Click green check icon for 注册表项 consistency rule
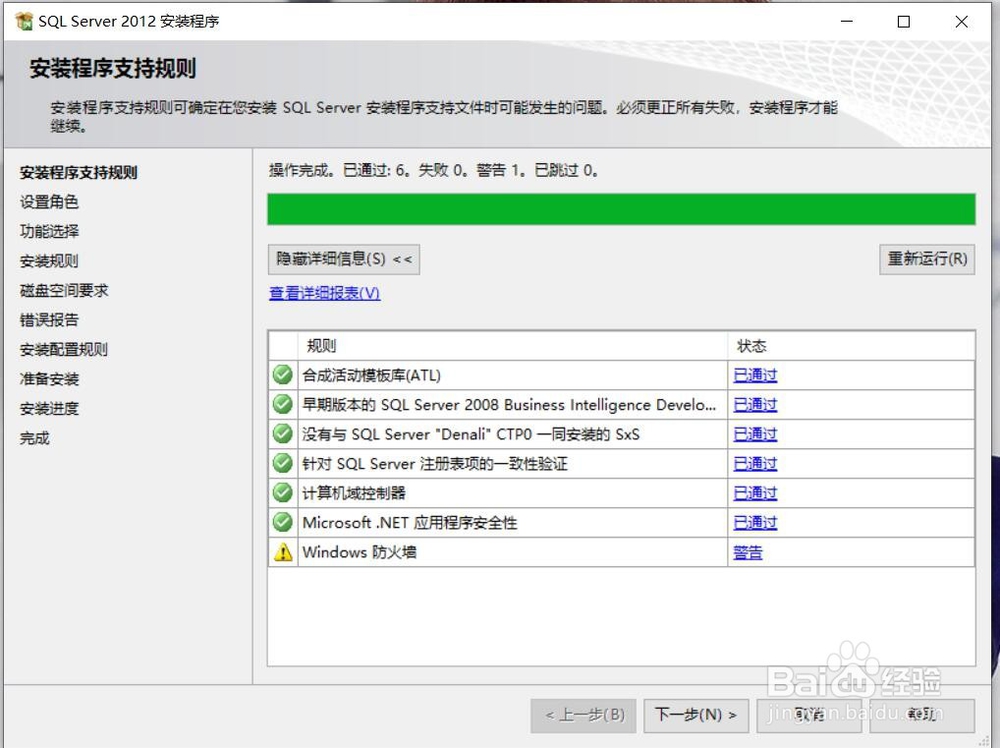The width and height of the screenshot is (1000, 748). tap(283, 463)
